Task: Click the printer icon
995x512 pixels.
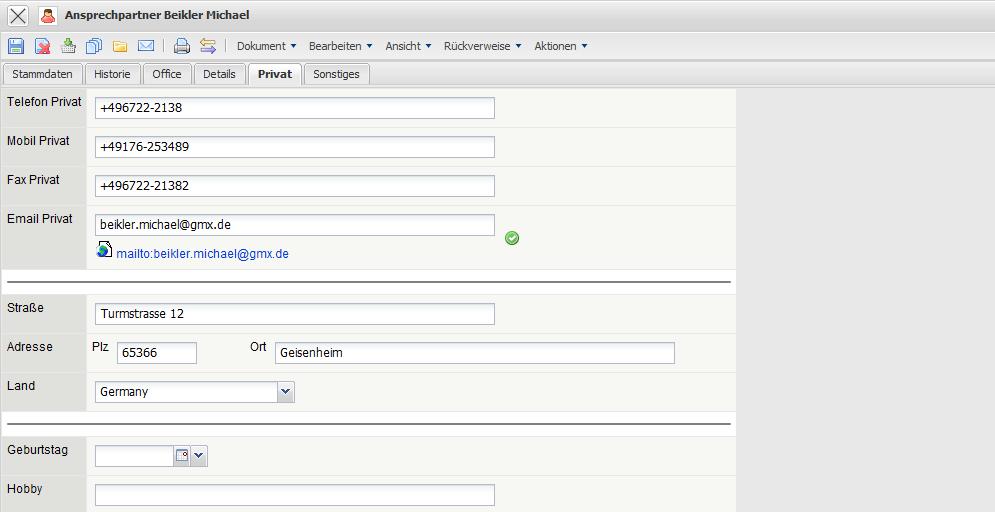Action: point(181,46)
